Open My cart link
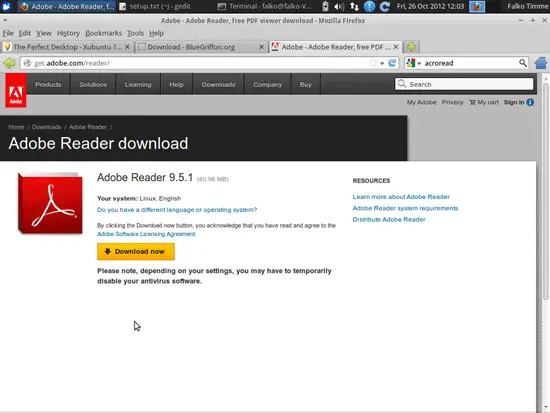550x413 pixels. point(484,102)
